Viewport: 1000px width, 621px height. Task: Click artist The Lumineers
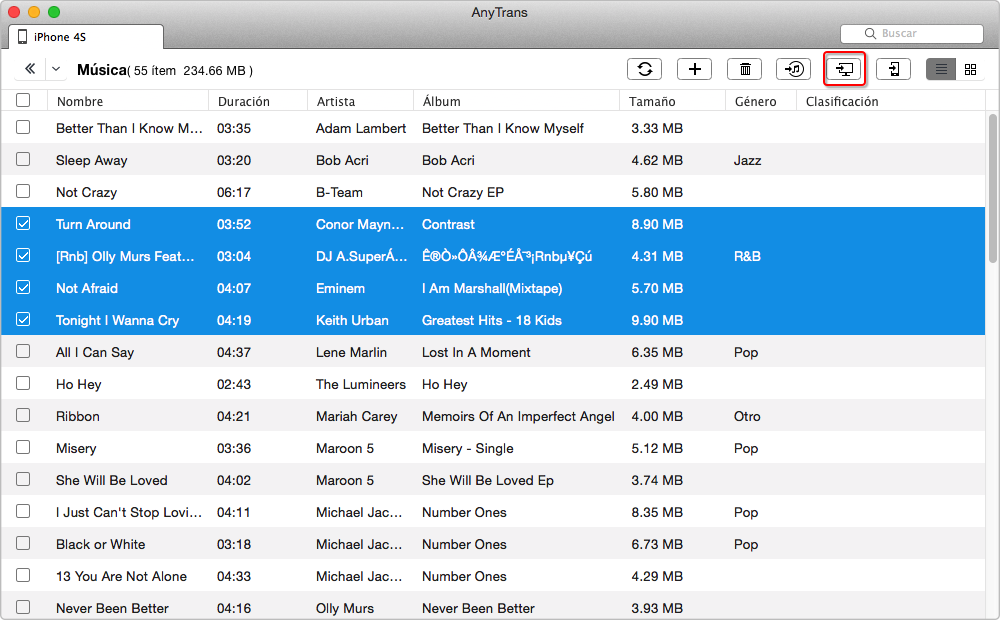(x=361, y=384)
